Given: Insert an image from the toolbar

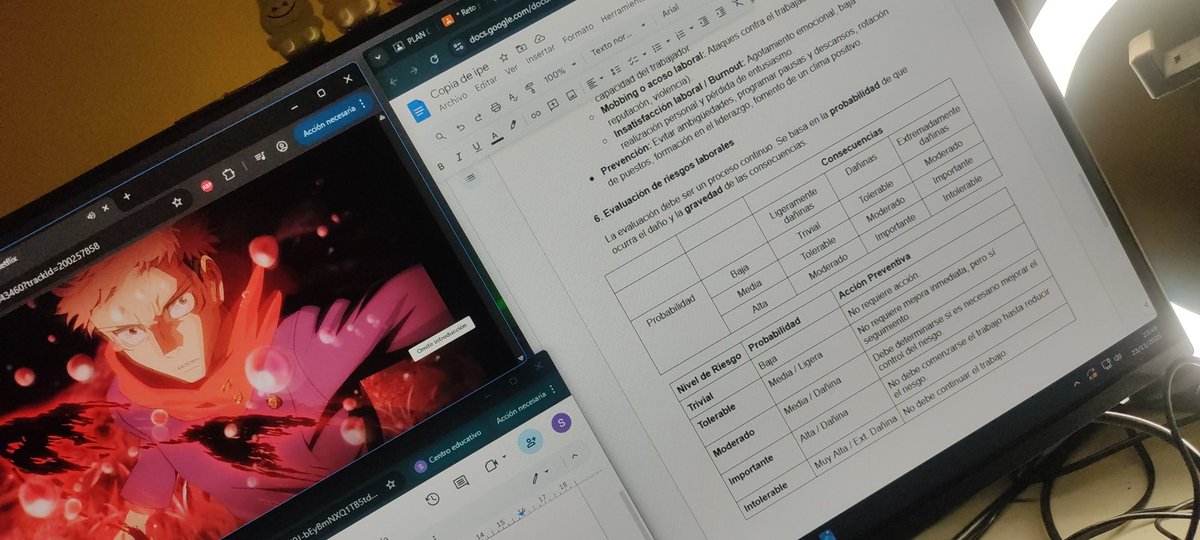Looking at the screenshot, I should tap(571, 95).
